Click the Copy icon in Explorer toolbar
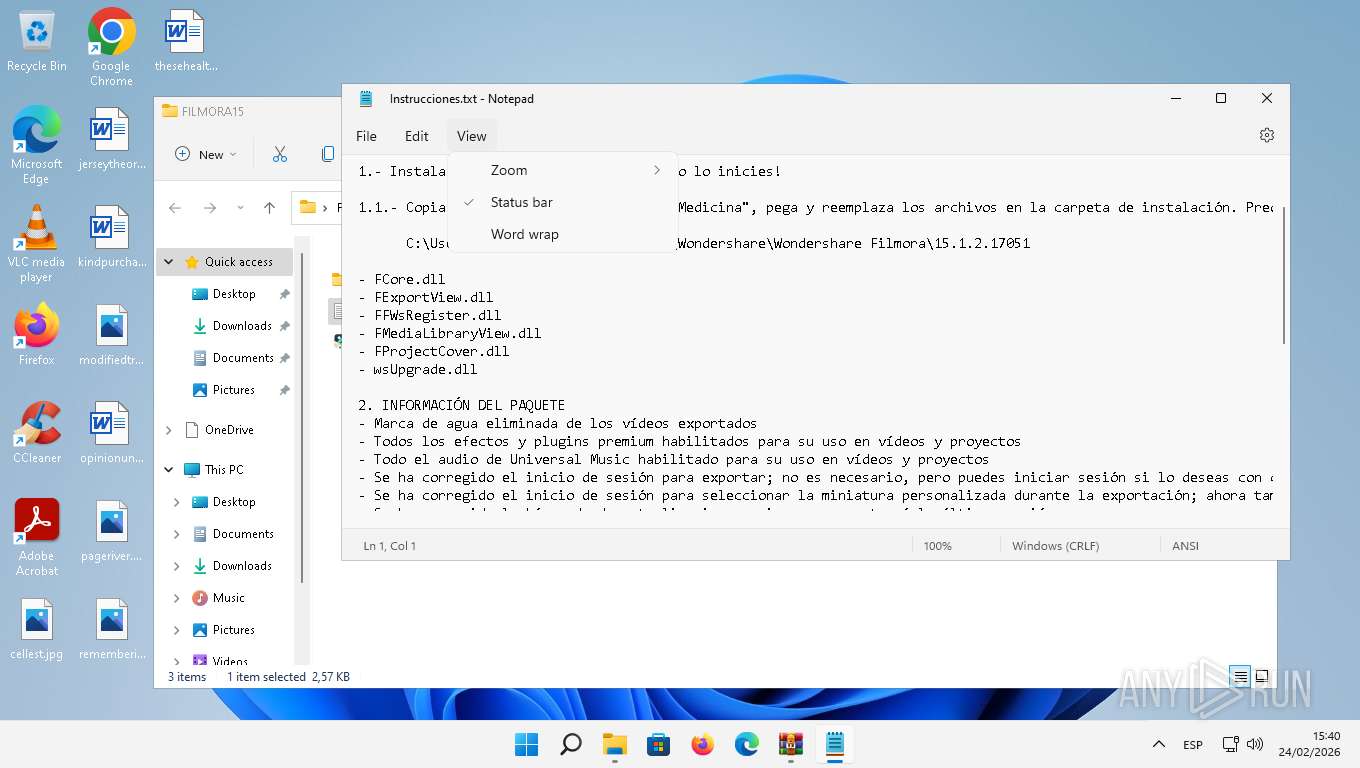The width and height of the screenshot is (1360, 768). click(328, 154)
